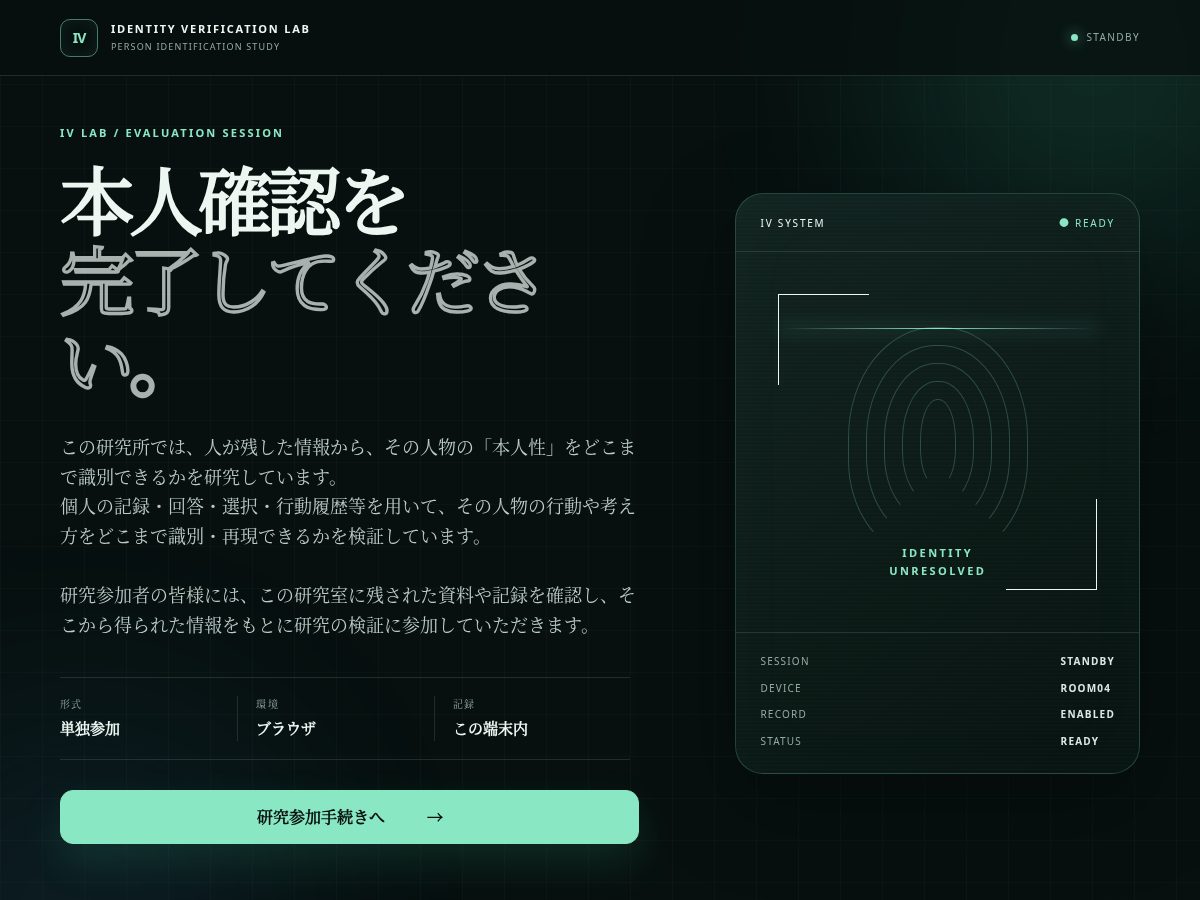Image resolution: width=1200 pixels, height=900 pixels.
Task: Click the STANDBY value in the SESSION row
Action: click(1087, 661)
